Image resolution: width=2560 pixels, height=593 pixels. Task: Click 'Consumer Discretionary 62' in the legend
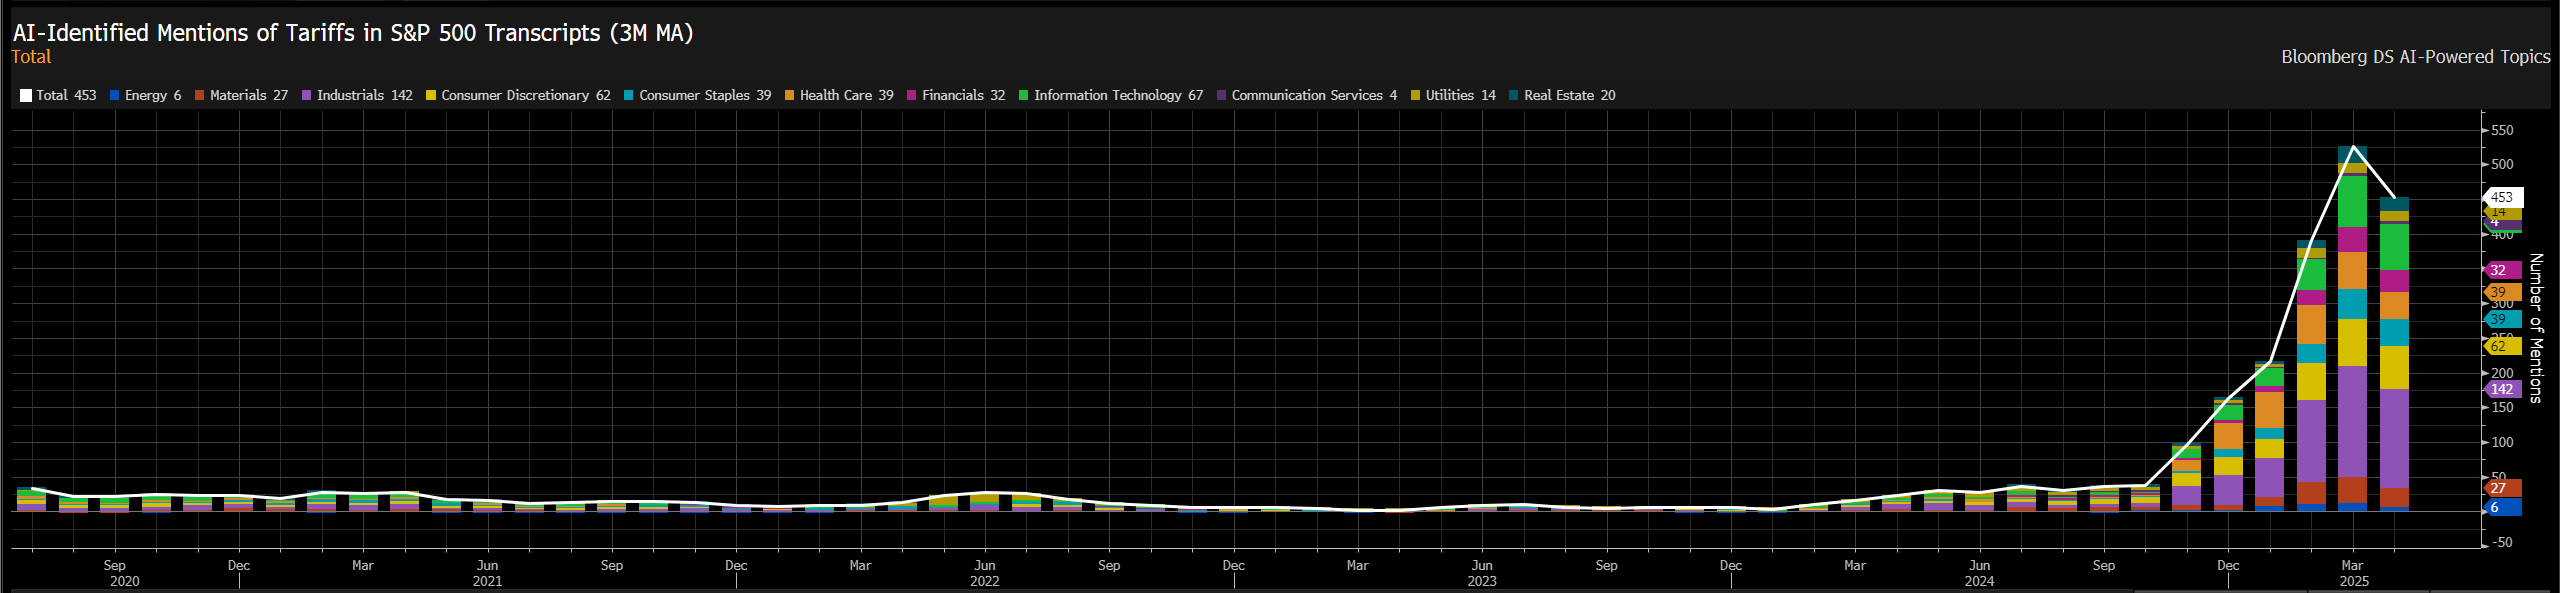526,96
